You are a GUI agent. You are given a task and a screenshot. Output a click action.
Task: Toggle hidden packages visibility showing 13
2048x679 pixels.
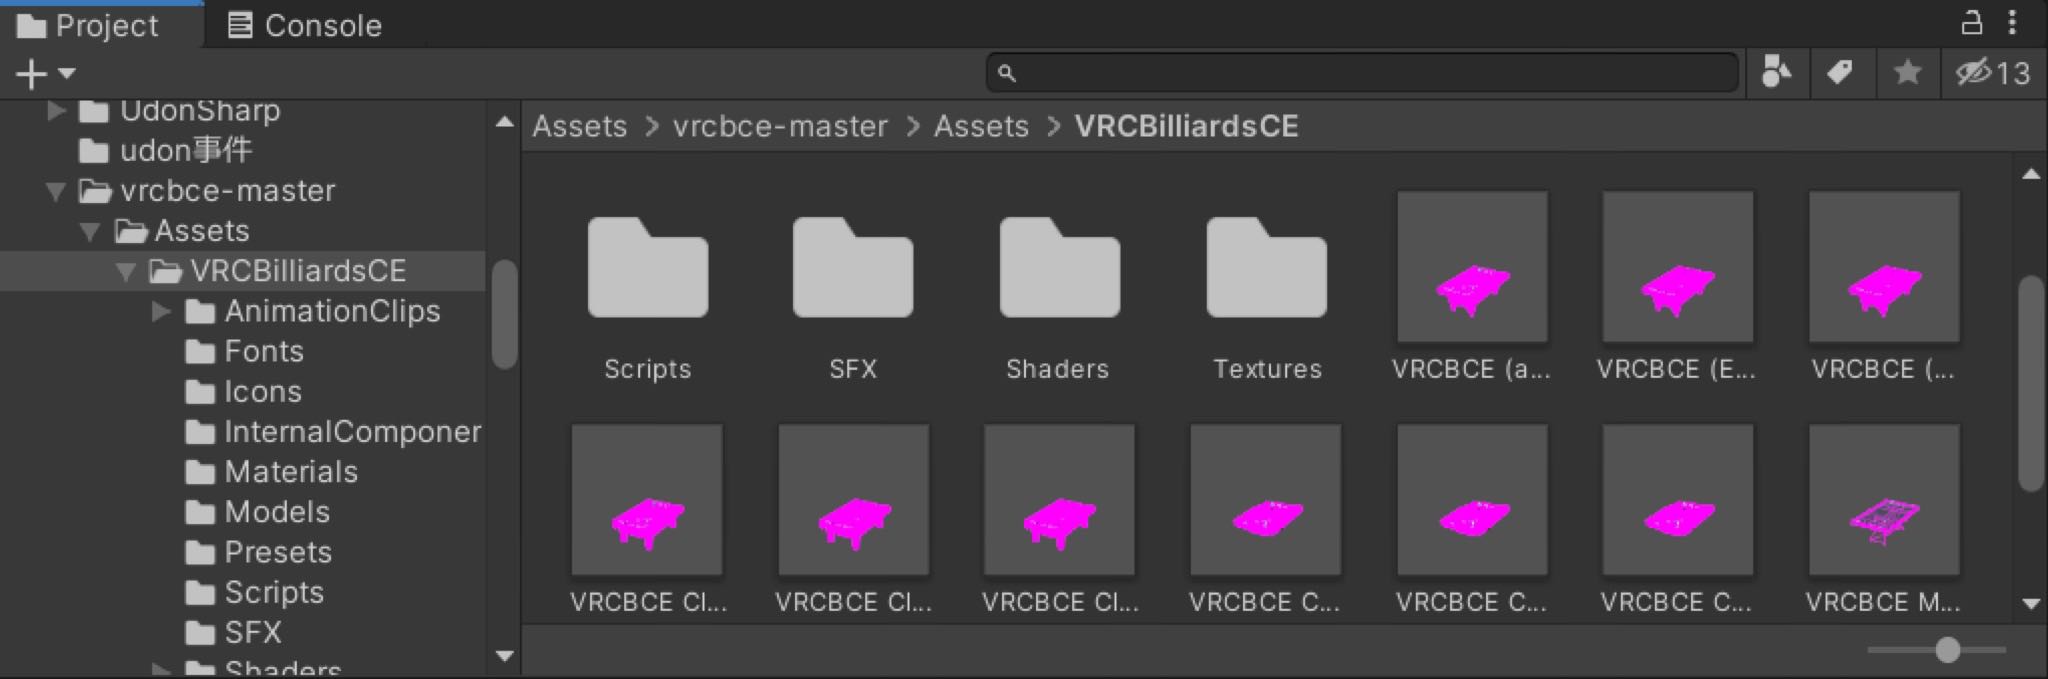click(1993, 73)
